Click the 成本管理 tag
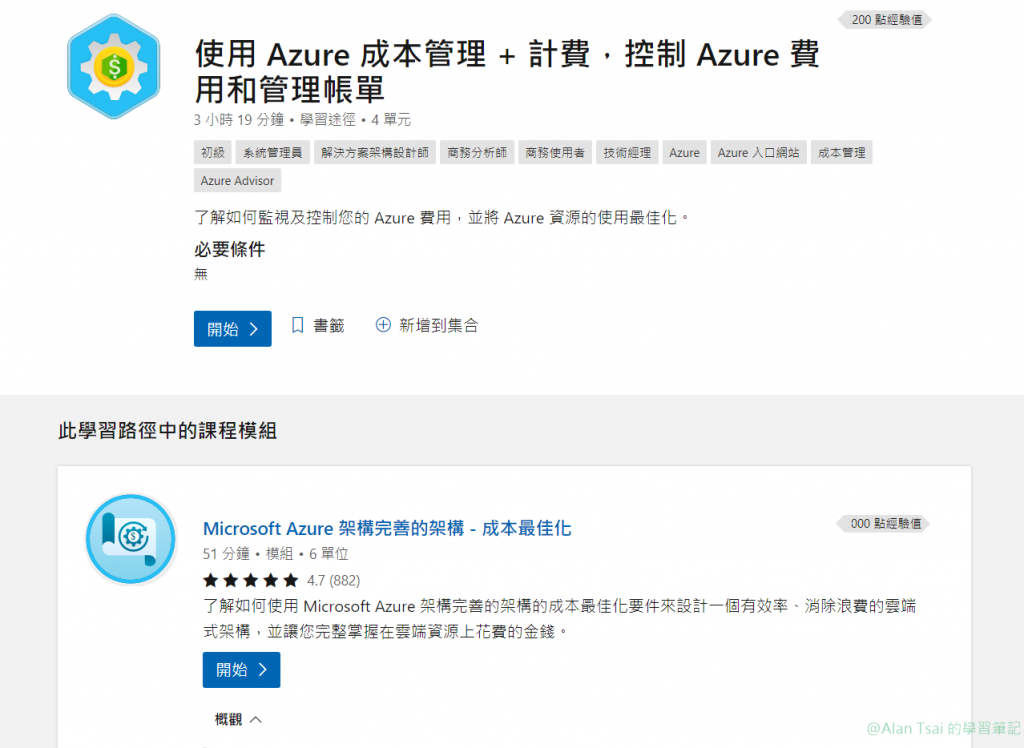The image size is (1024, 748). click(x=842, y=153)
